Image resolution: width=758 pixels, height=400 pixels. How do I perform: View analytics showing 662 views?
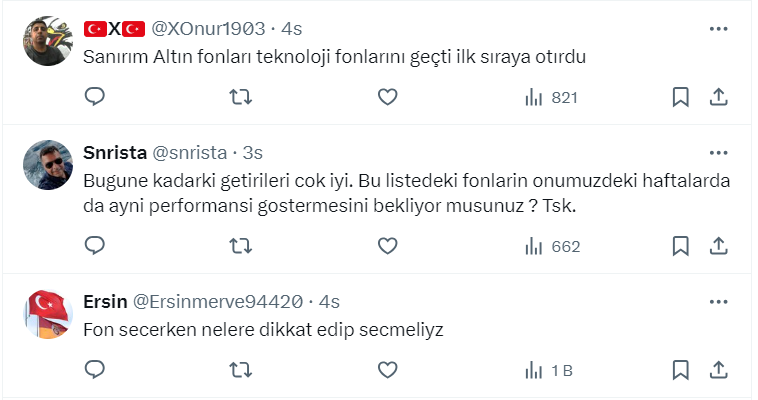point(551,246)
